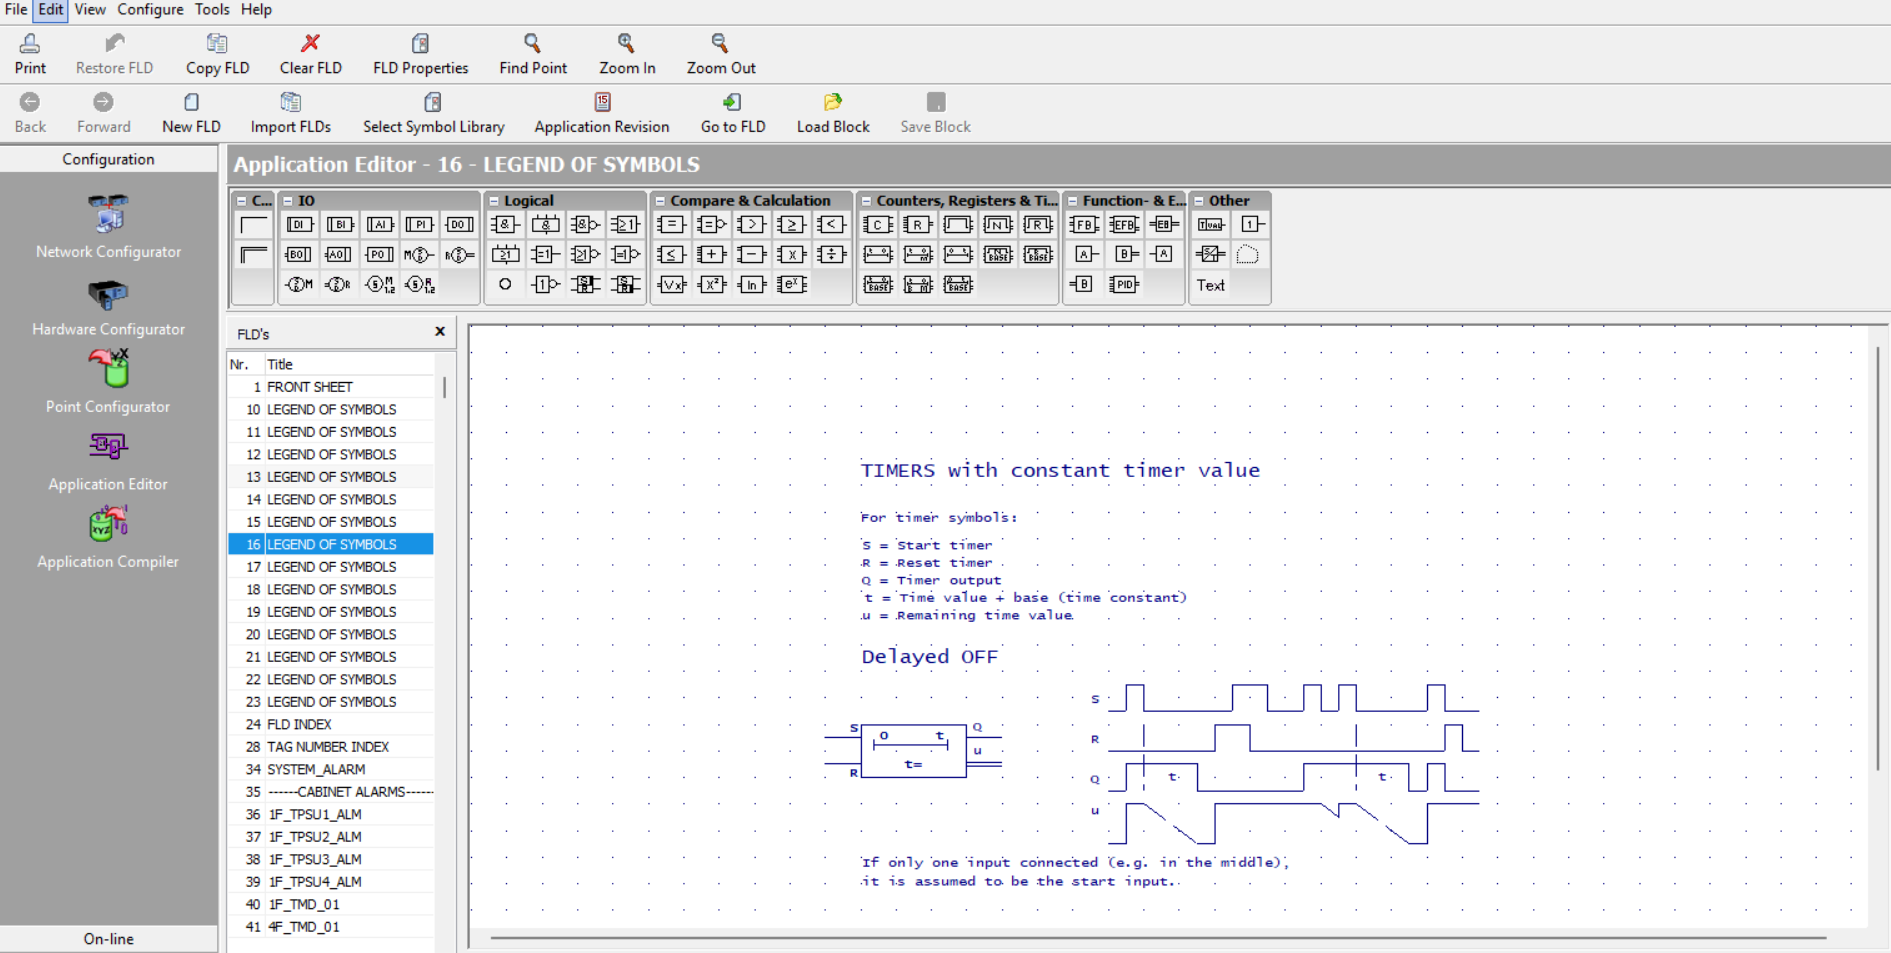
Task: Select the Text tool in Other palette
Action: pyautogui.click(x=1210, y=285)
